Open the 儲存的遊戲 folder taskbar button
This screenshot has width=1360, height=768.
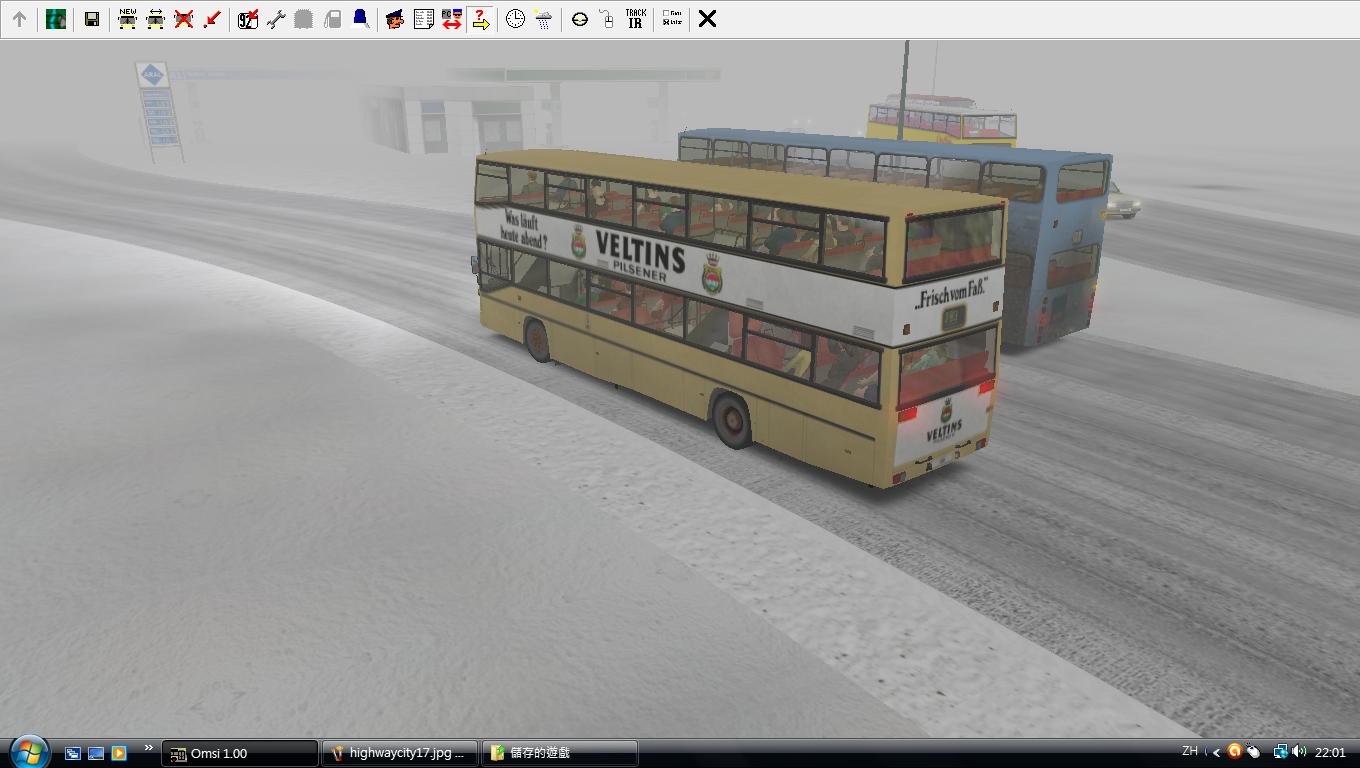pos(560,753)
